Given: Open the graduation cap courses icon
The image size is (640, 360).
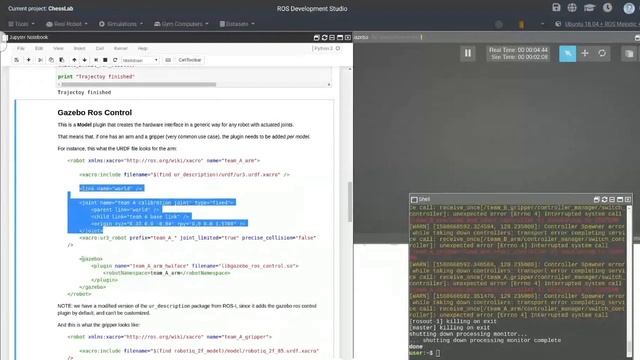Looking at the screenshot, I should 589,7.
